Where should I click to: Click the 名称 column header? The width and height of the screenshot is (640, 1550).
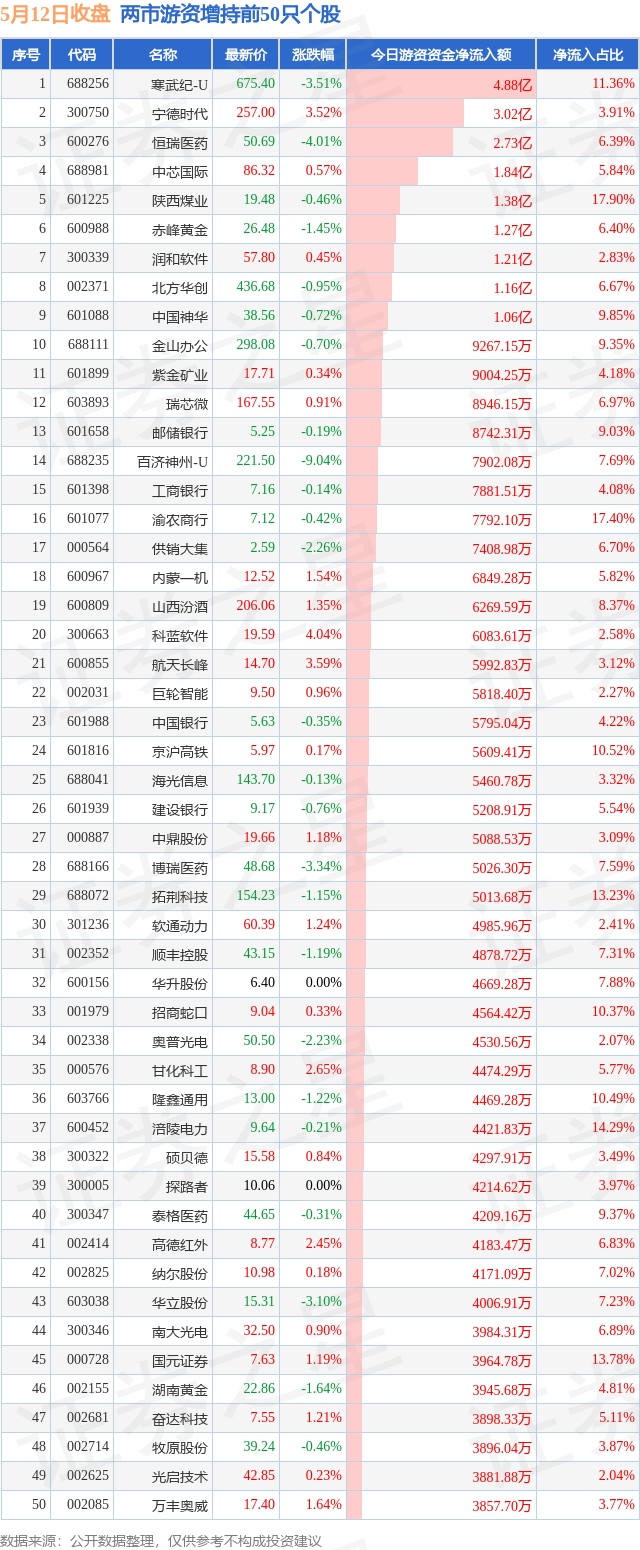click(162, 55)
